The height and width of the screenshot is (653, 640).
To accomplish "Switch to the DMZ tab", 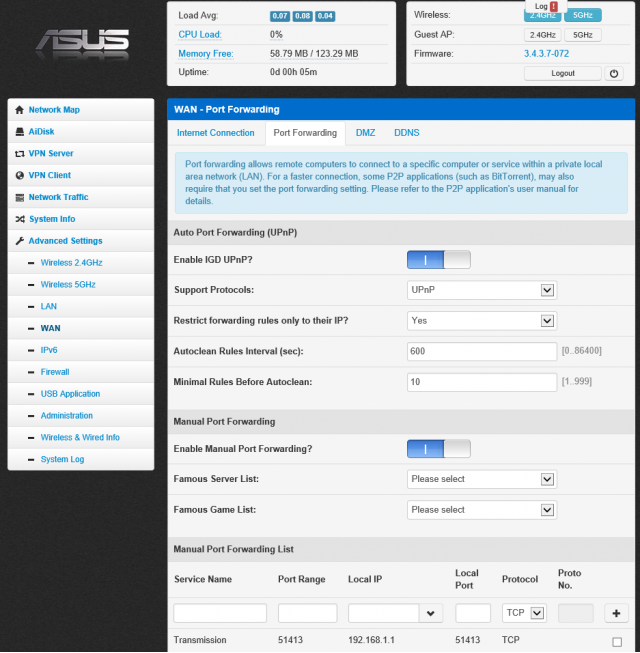I will pyautogui.click(x=365, y=133).
